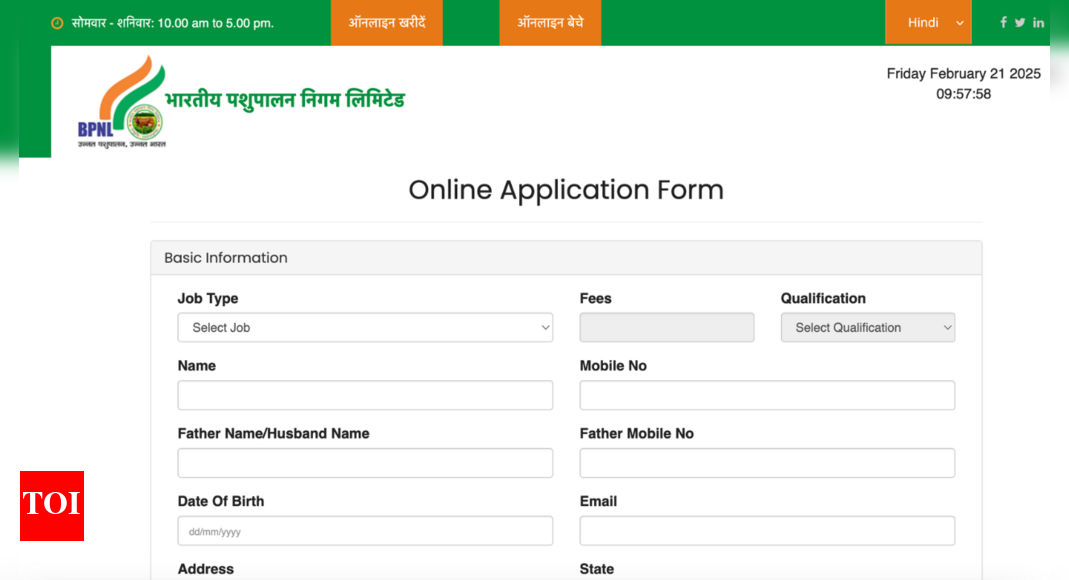This screenshot has width=1069, height=580.
Task: Click the clock icon beside working hours text
Action: [57, 21]
